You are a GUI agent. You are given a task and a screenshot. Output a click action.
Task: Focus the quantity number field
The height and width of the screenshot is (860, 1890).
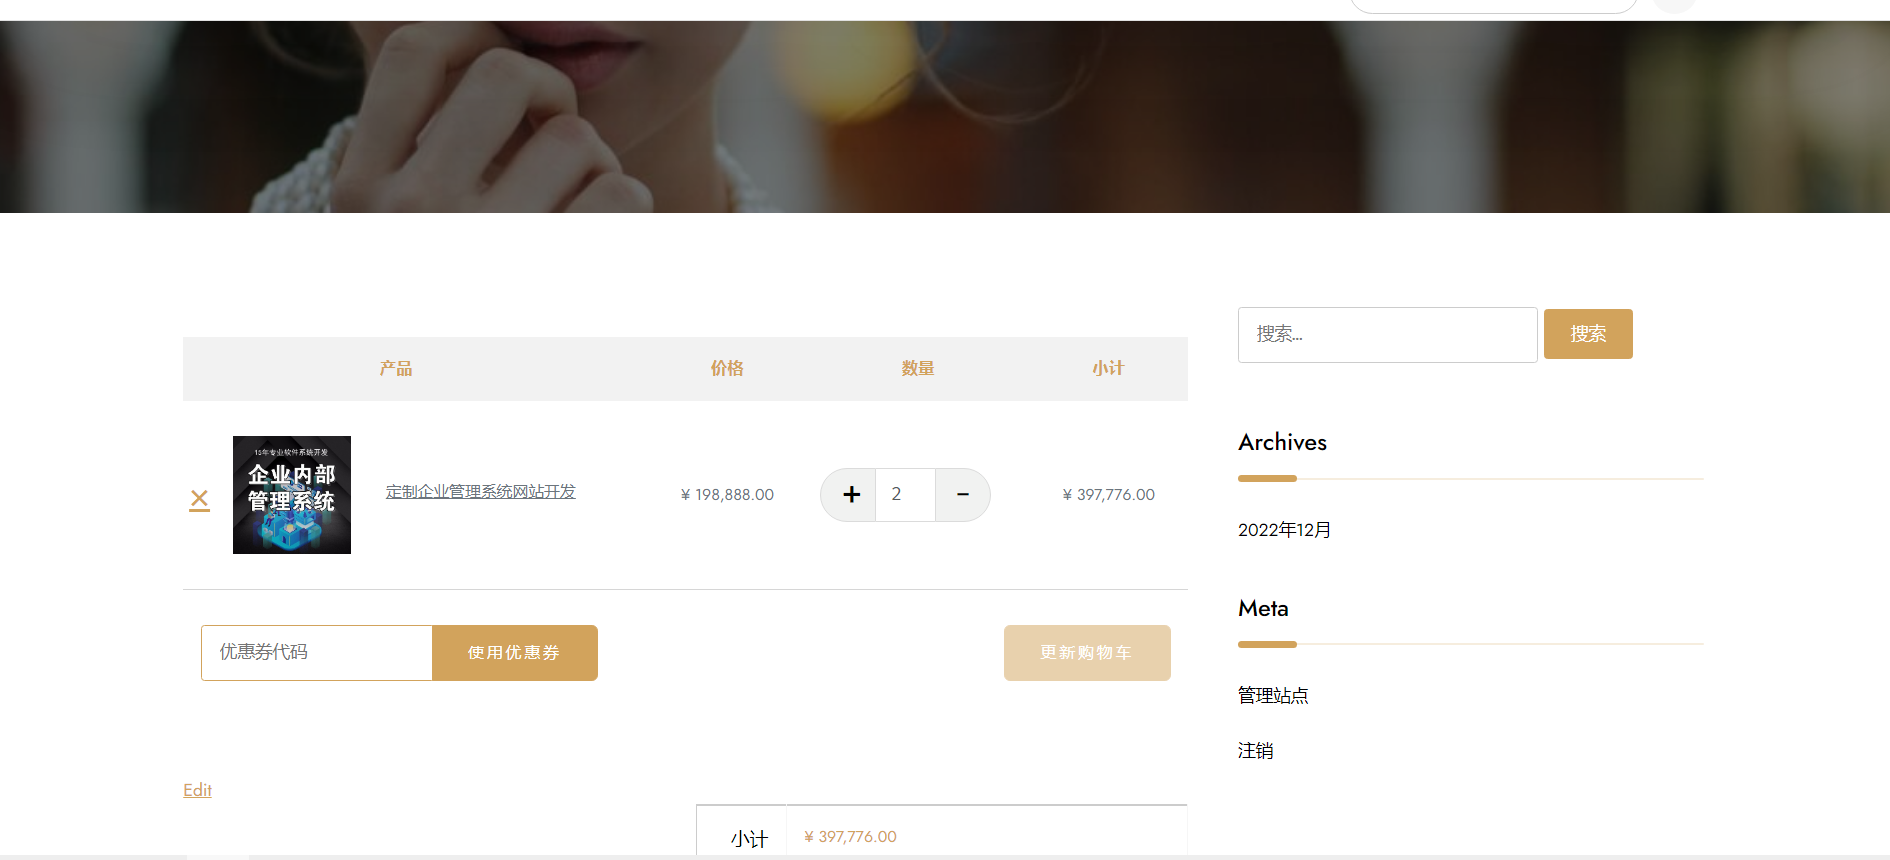click(905, 494)
